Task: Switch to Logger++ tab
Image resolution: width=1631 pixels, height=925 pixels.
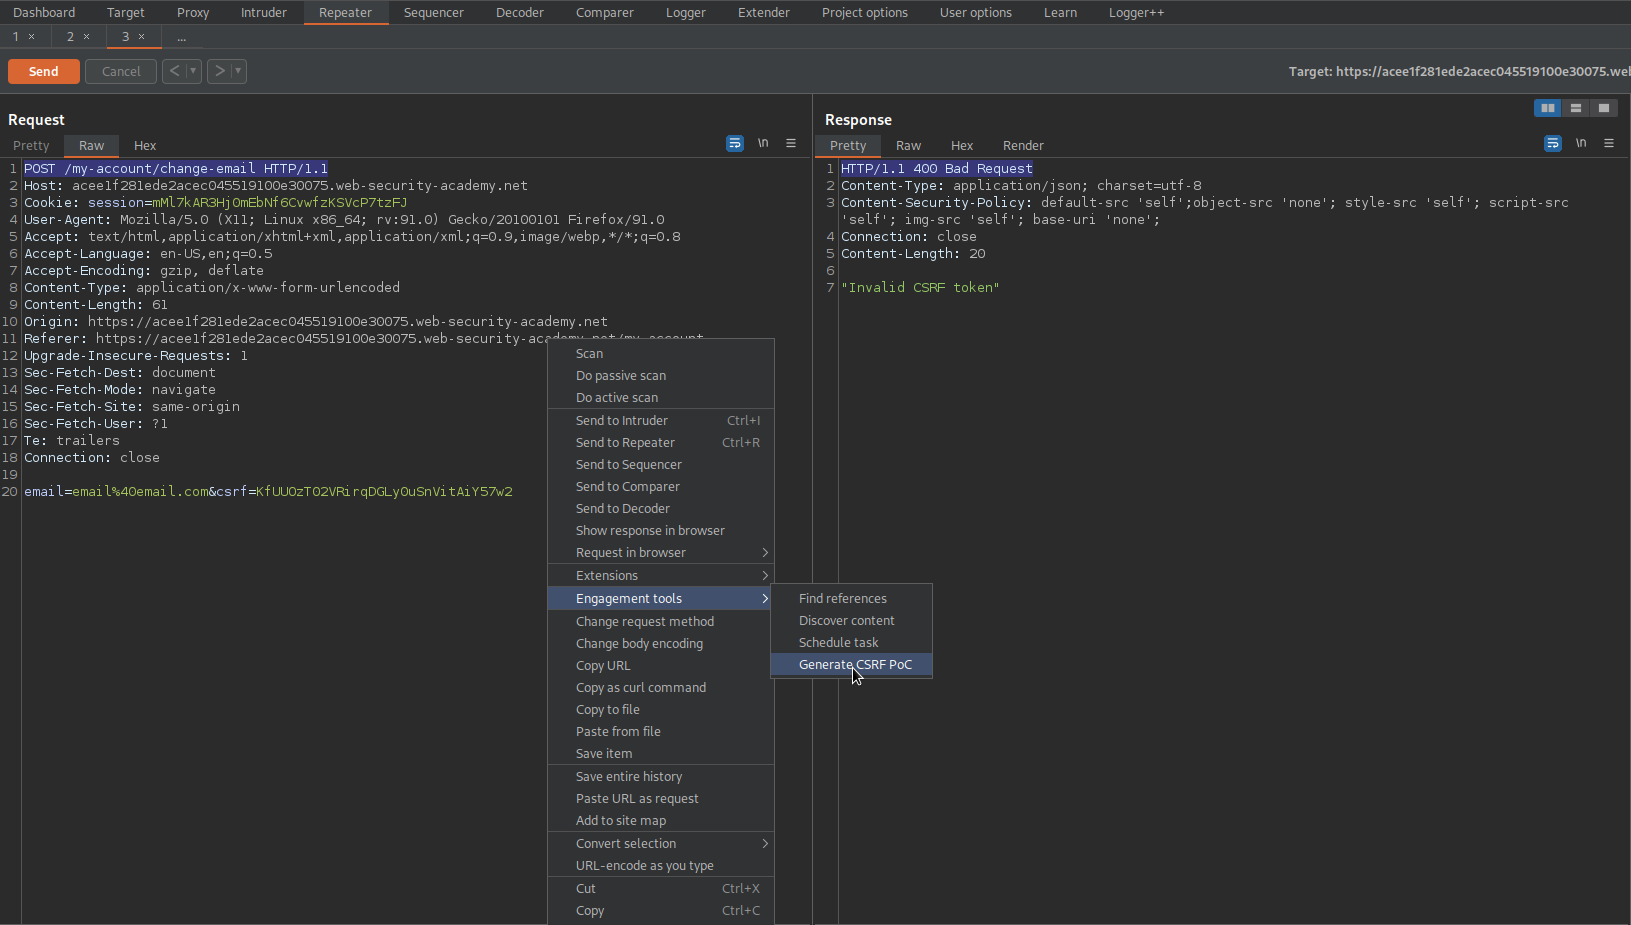Action: click(x=1136, y=13)
